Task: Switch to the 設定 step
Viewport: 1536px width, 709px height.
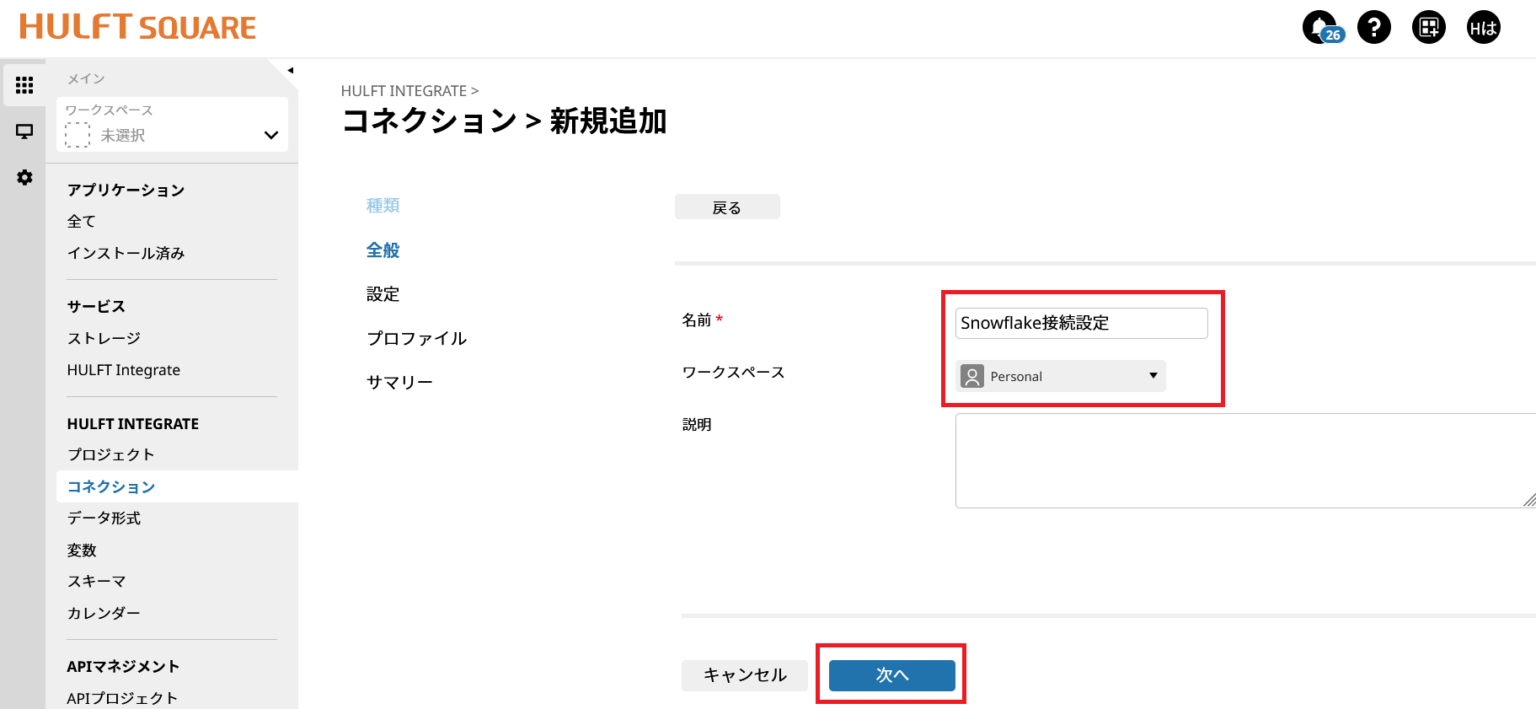Action: pos(384,294)
